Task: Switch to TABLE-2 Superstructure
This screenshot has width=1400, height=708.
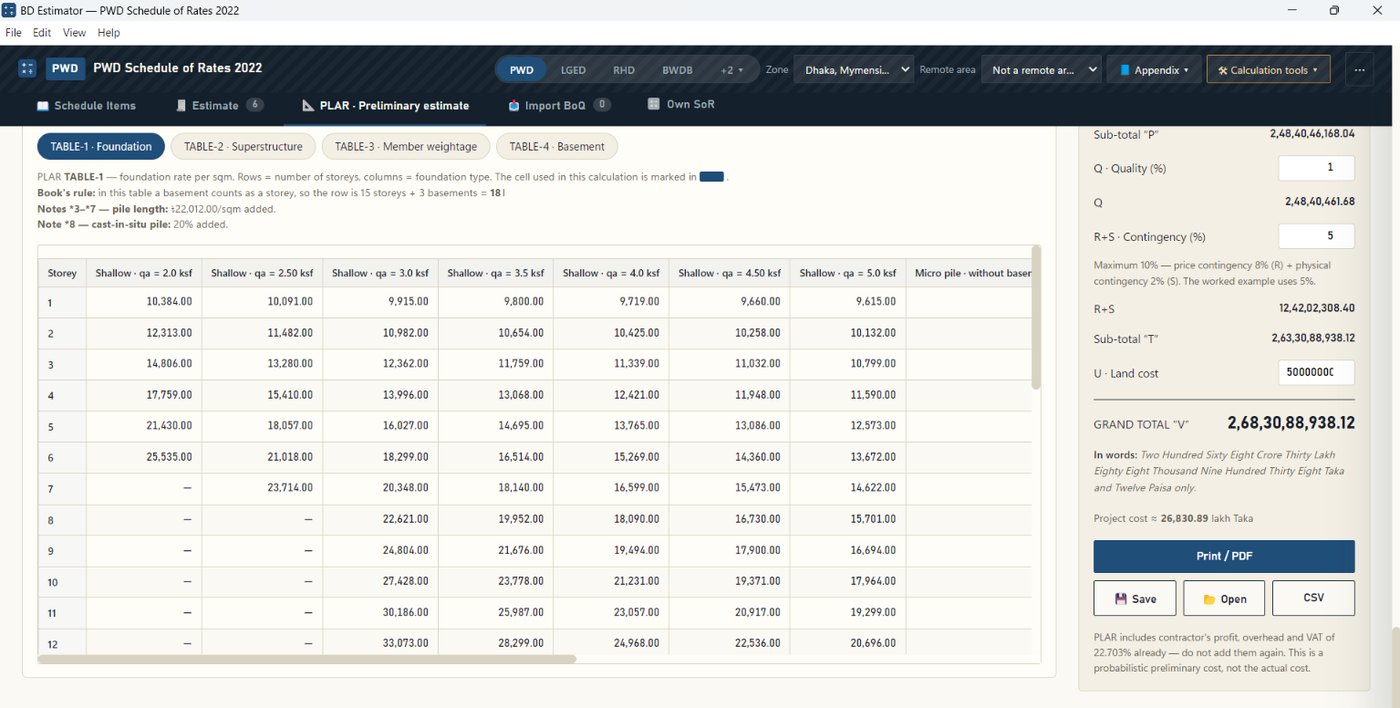Action: (x=243, y=146)
